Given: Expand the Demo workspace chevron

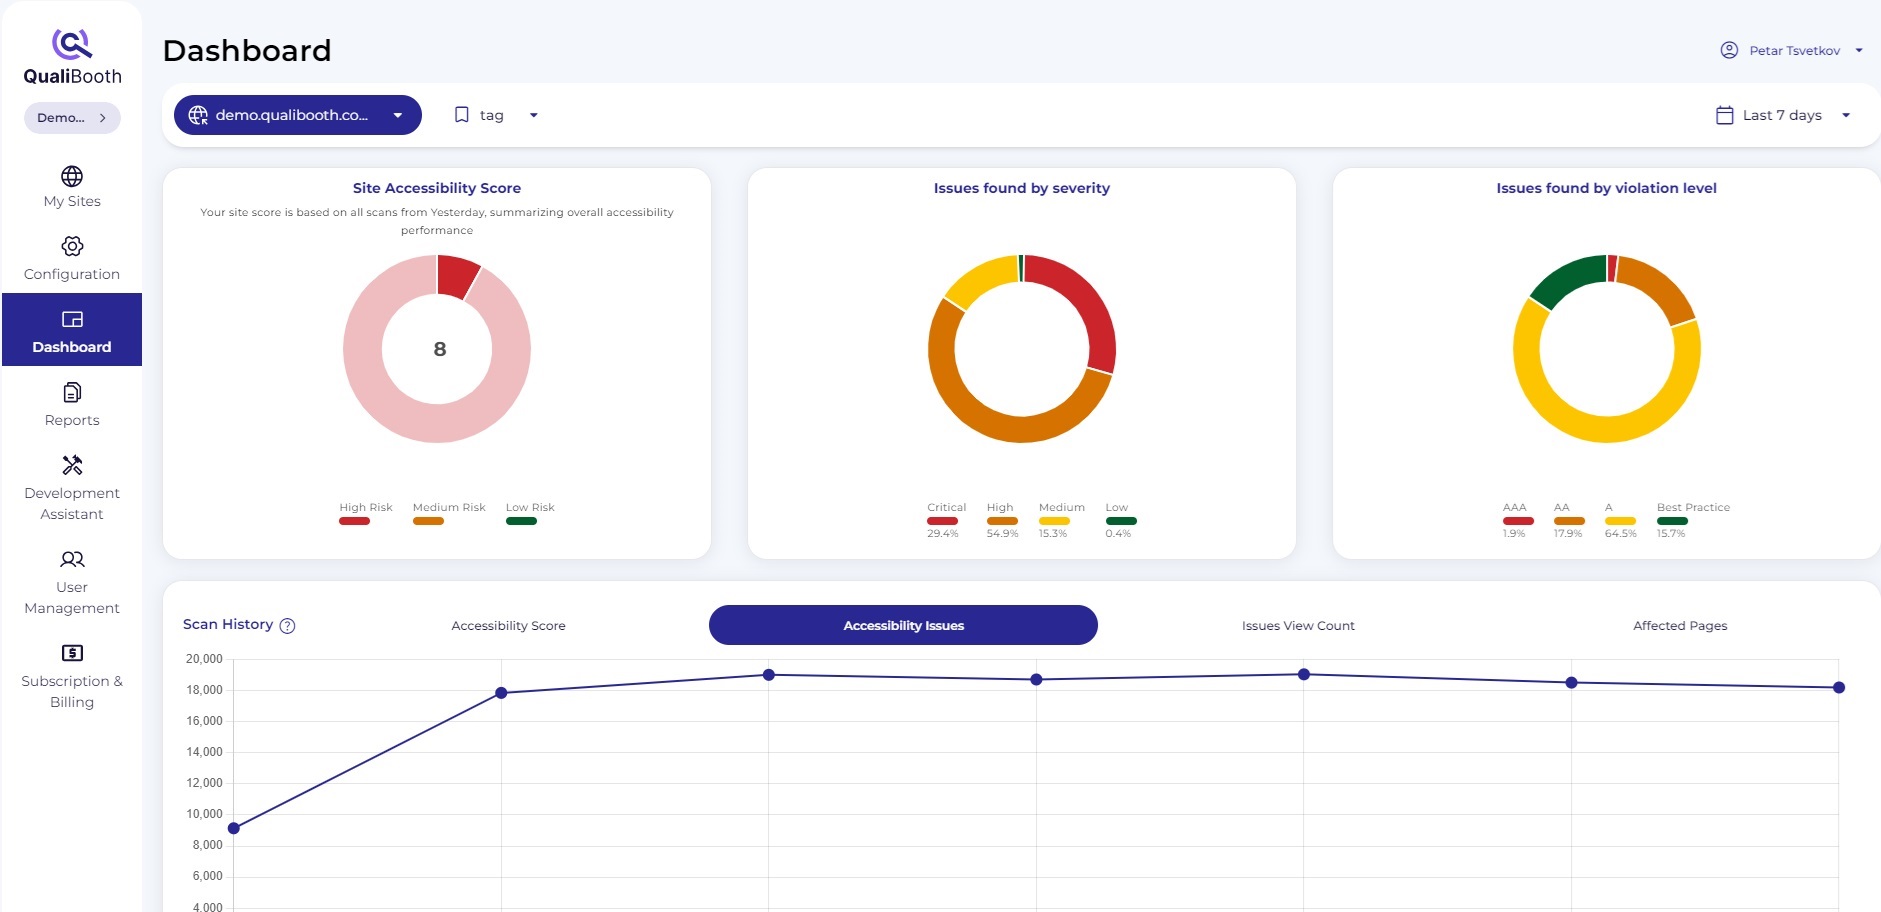Looking at the screenshot, I should tap(102, 117).
